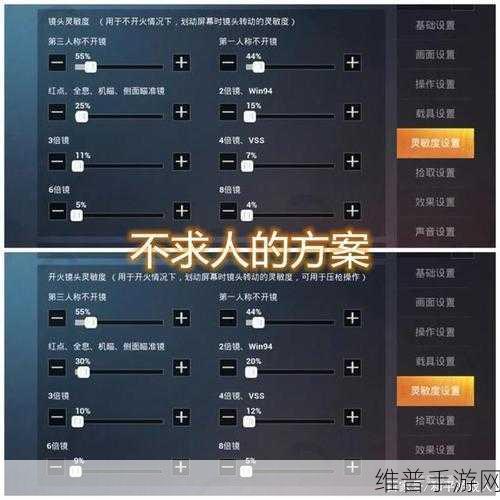Increase 第三人称不开镜 camera sensitivity with the top panel plus button

pyautogui.click(x=181, y=62)
